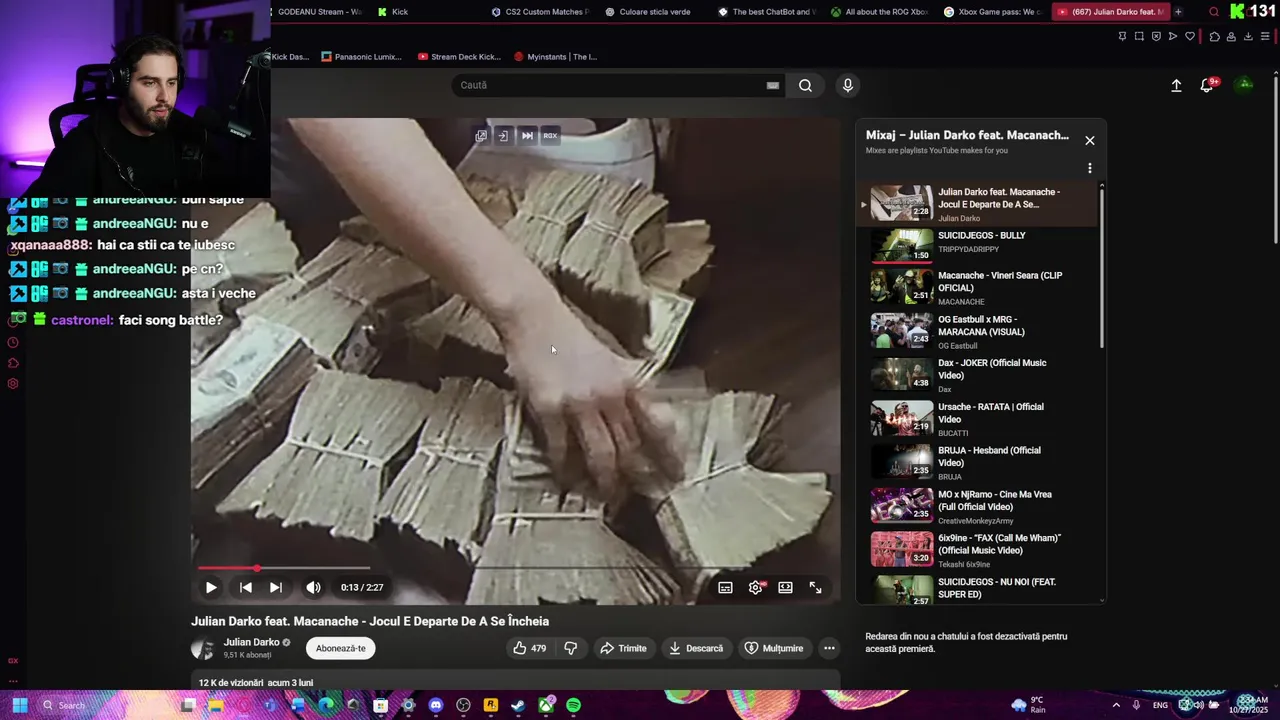Open YouTube notifications bell
The height and width of the screenshot is (720, 1280).
click(x=1207, y=85)
